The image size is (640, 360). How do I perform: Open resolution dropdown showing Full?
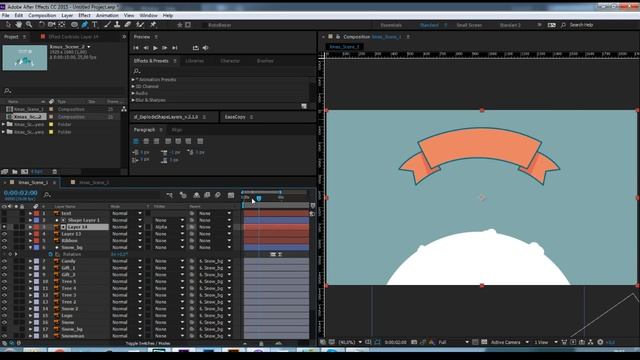(x=453, y=342)
